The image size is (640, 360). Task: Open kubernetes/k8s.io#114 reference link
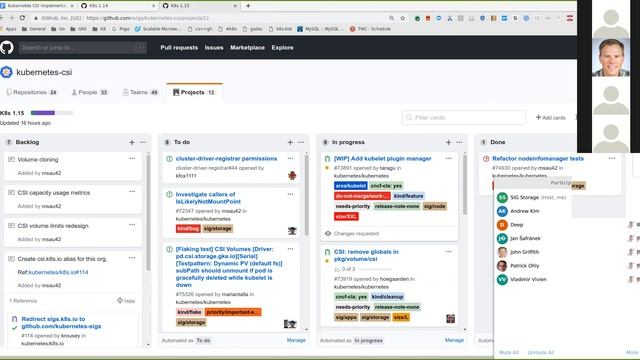(58, 272)
